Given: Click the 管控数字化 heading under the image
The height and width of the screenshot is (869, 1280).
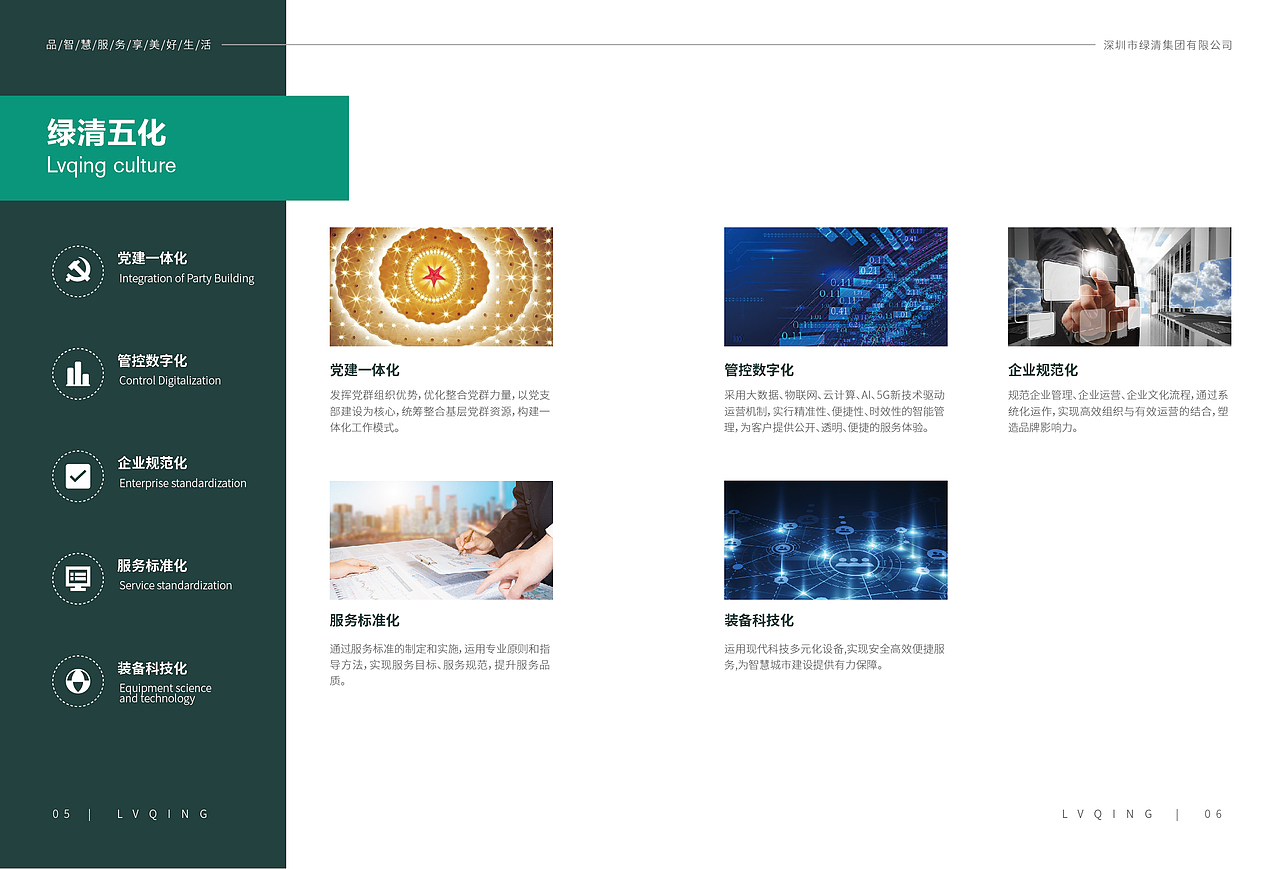Looking at the screenshot, I should click(759, 370).
